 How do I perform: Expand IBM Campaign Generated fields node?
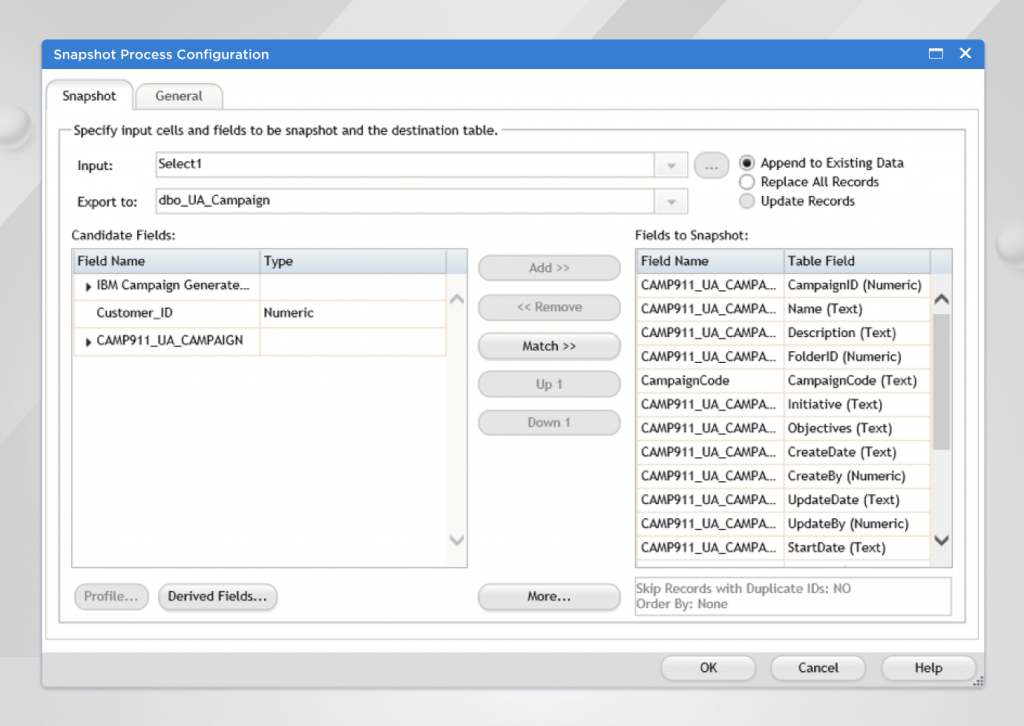pos(89,287)
